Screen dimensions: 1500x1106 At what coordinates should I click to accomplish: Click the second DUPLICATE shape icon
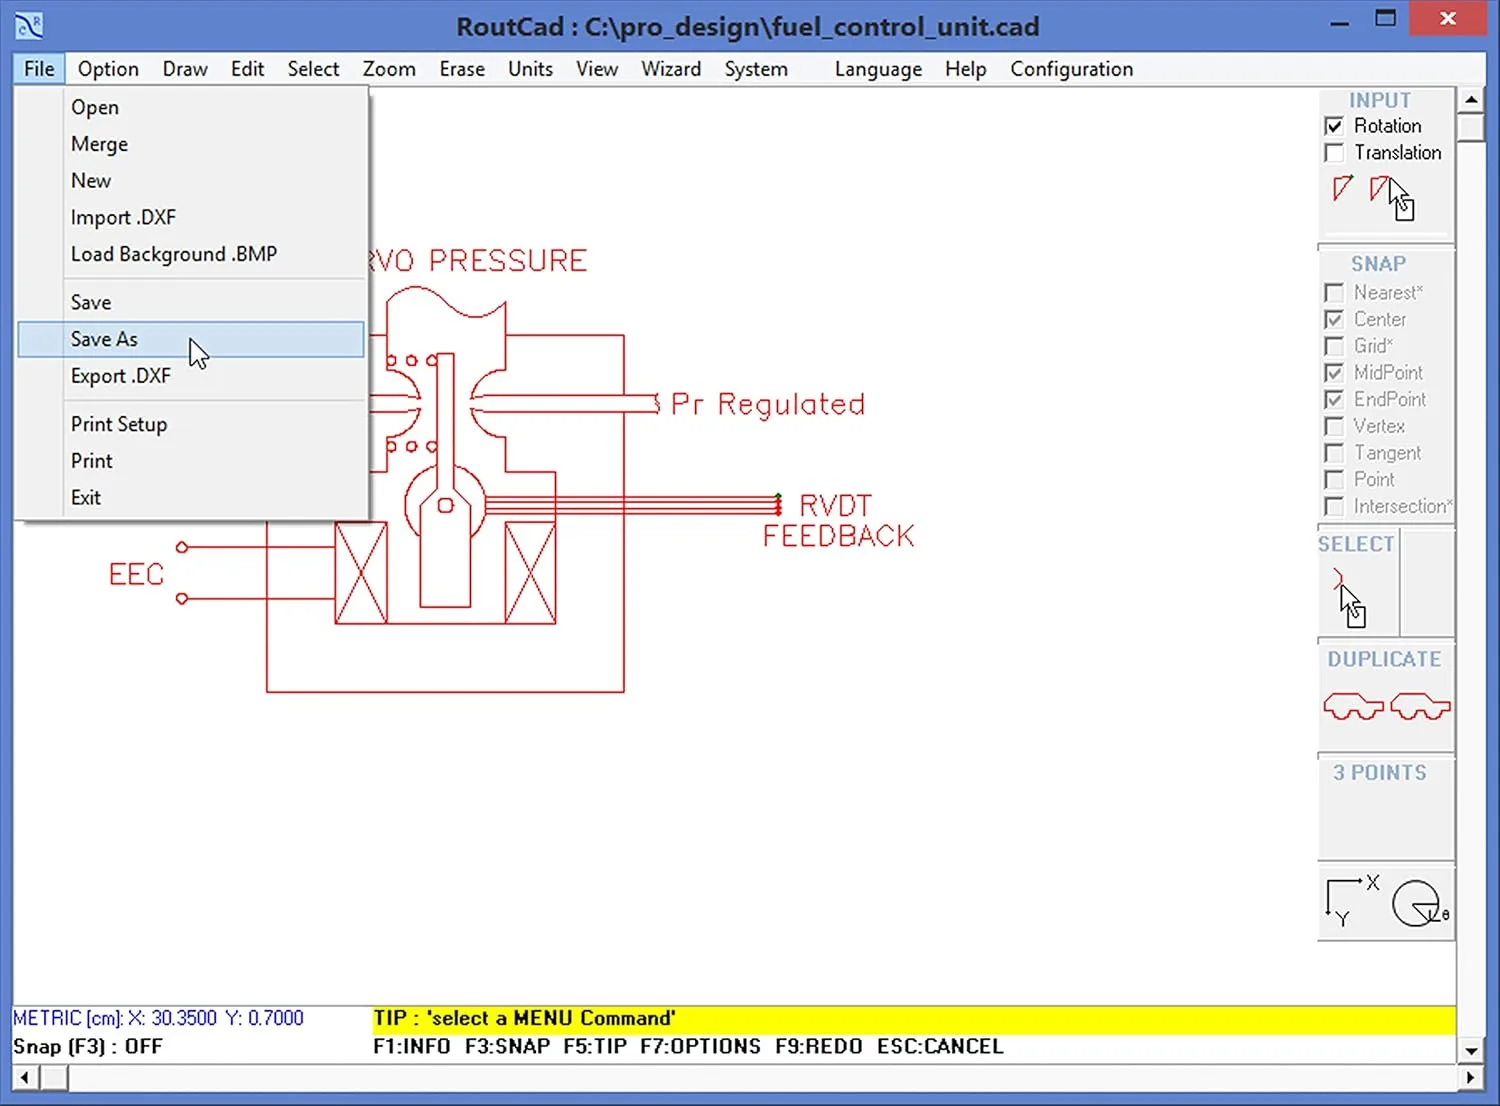click(1420, 705)
